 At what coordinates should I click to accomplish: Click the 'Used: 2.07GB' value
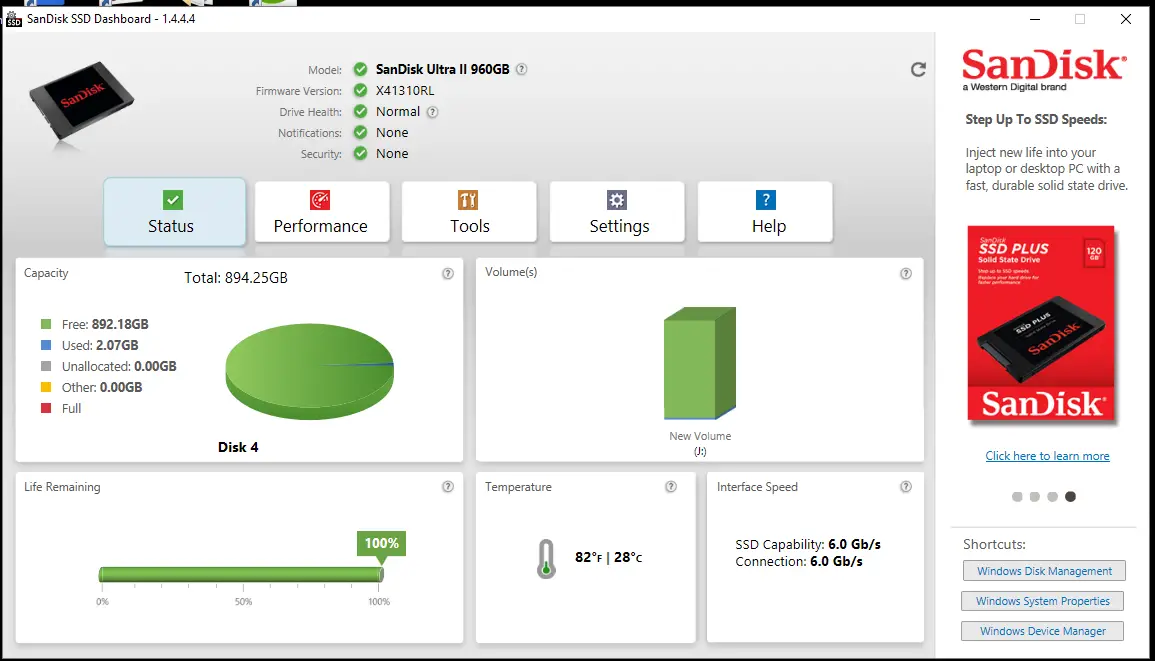[x=100, y=345]
